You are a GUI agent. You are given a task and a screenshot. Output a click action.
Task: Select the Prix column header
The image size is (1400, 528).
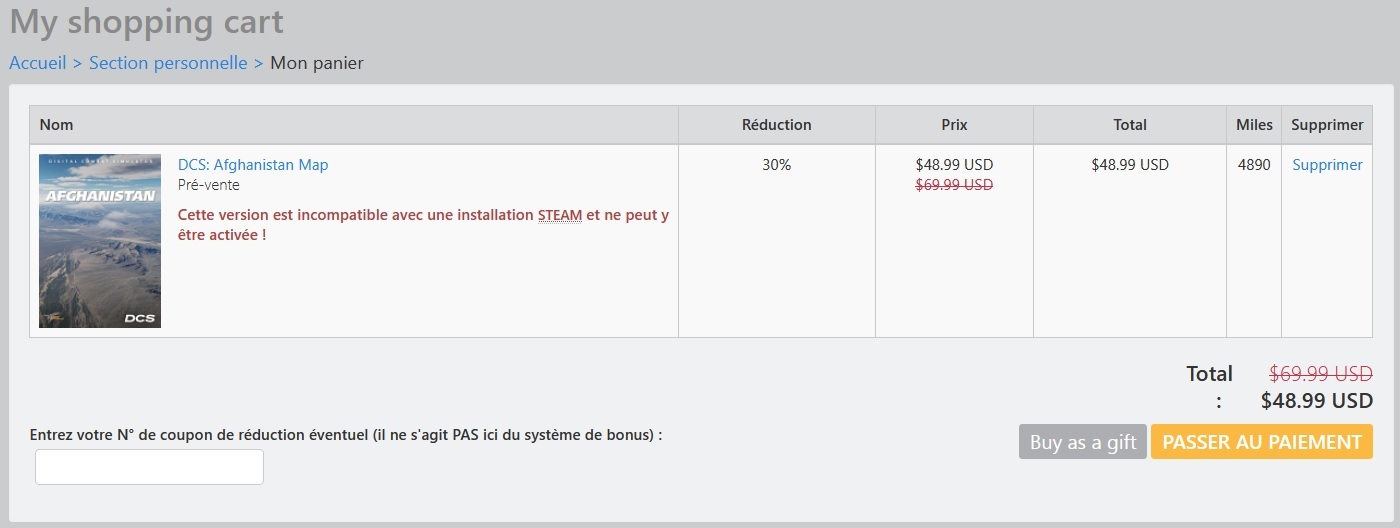tap(954, 125)
